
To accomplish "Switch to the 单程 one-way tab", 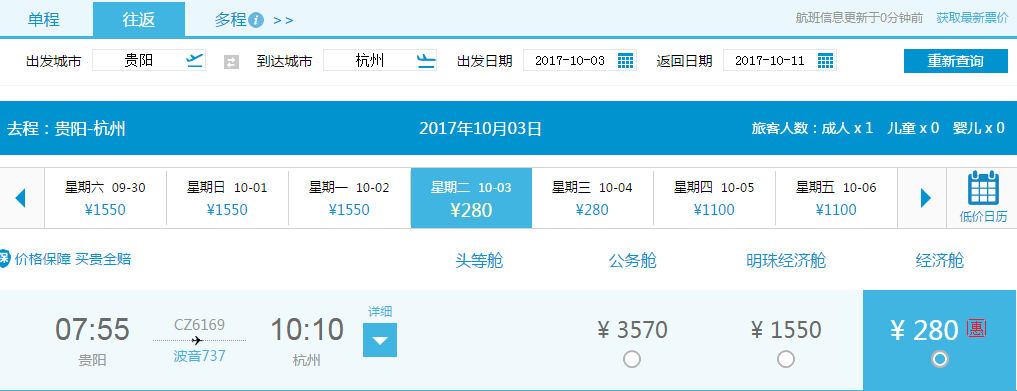I will coord(43,19).
